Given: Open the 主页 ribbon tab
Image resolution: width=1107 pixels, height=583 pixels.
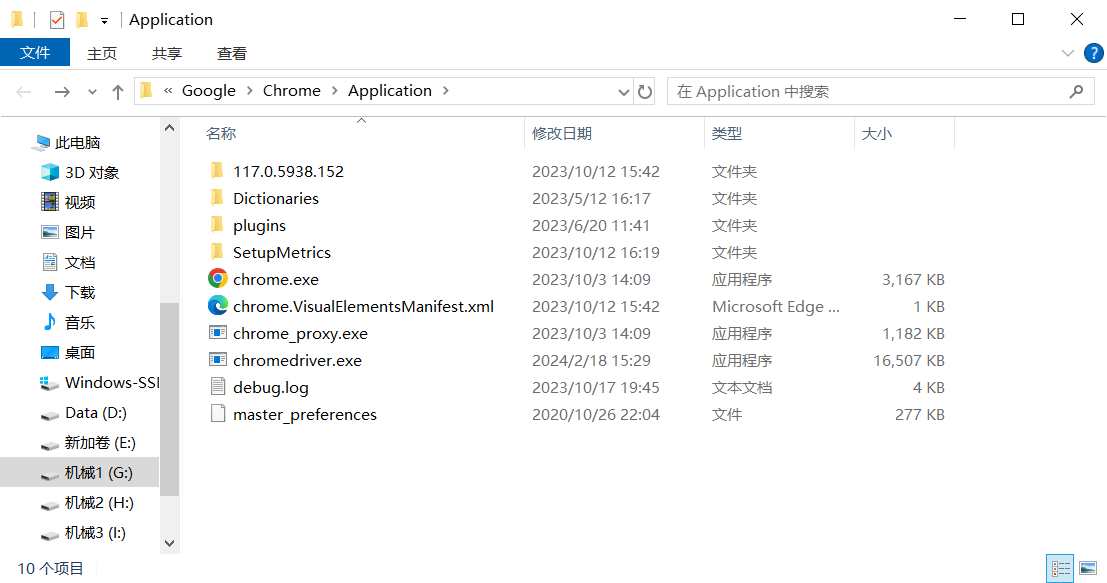Looking at the screenshot, I should 102,54.
